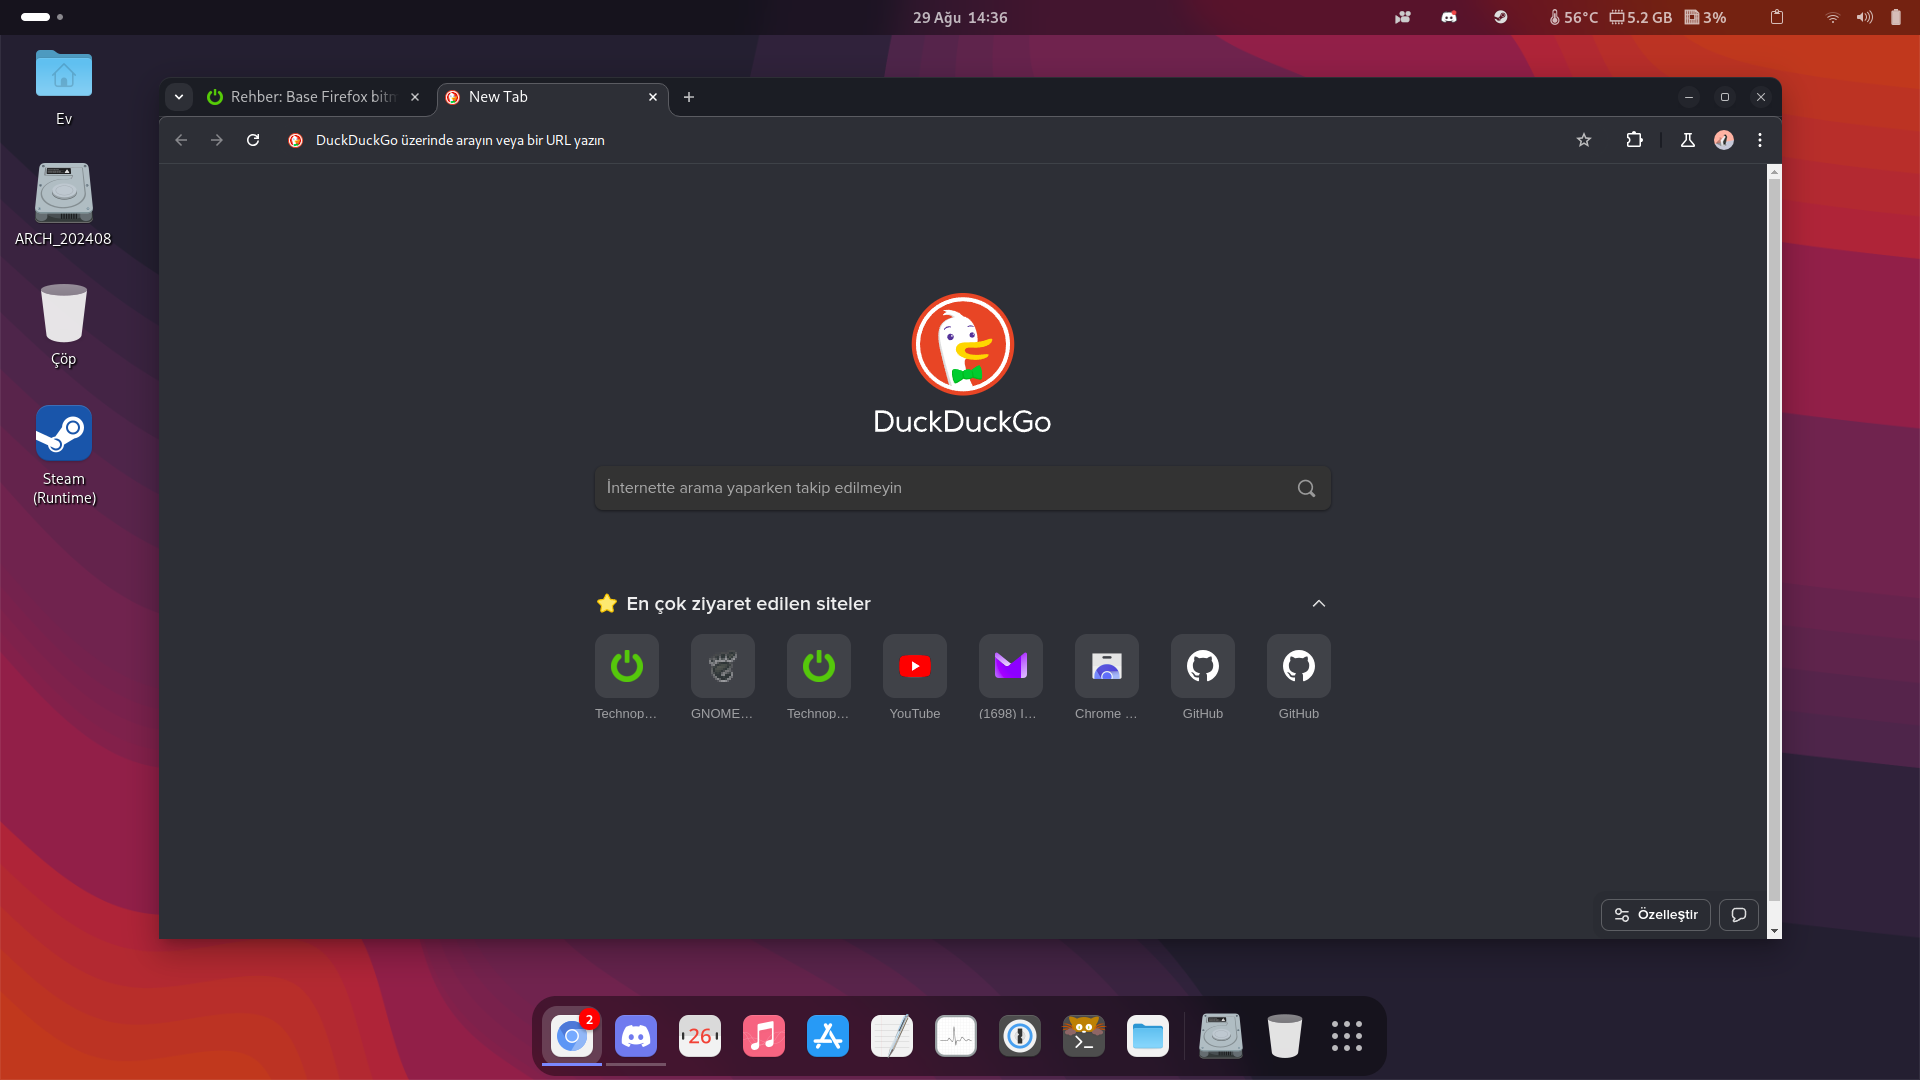Click the reload page icon
Screen dimensions: 1920x1080
click(x=253, y=140)
